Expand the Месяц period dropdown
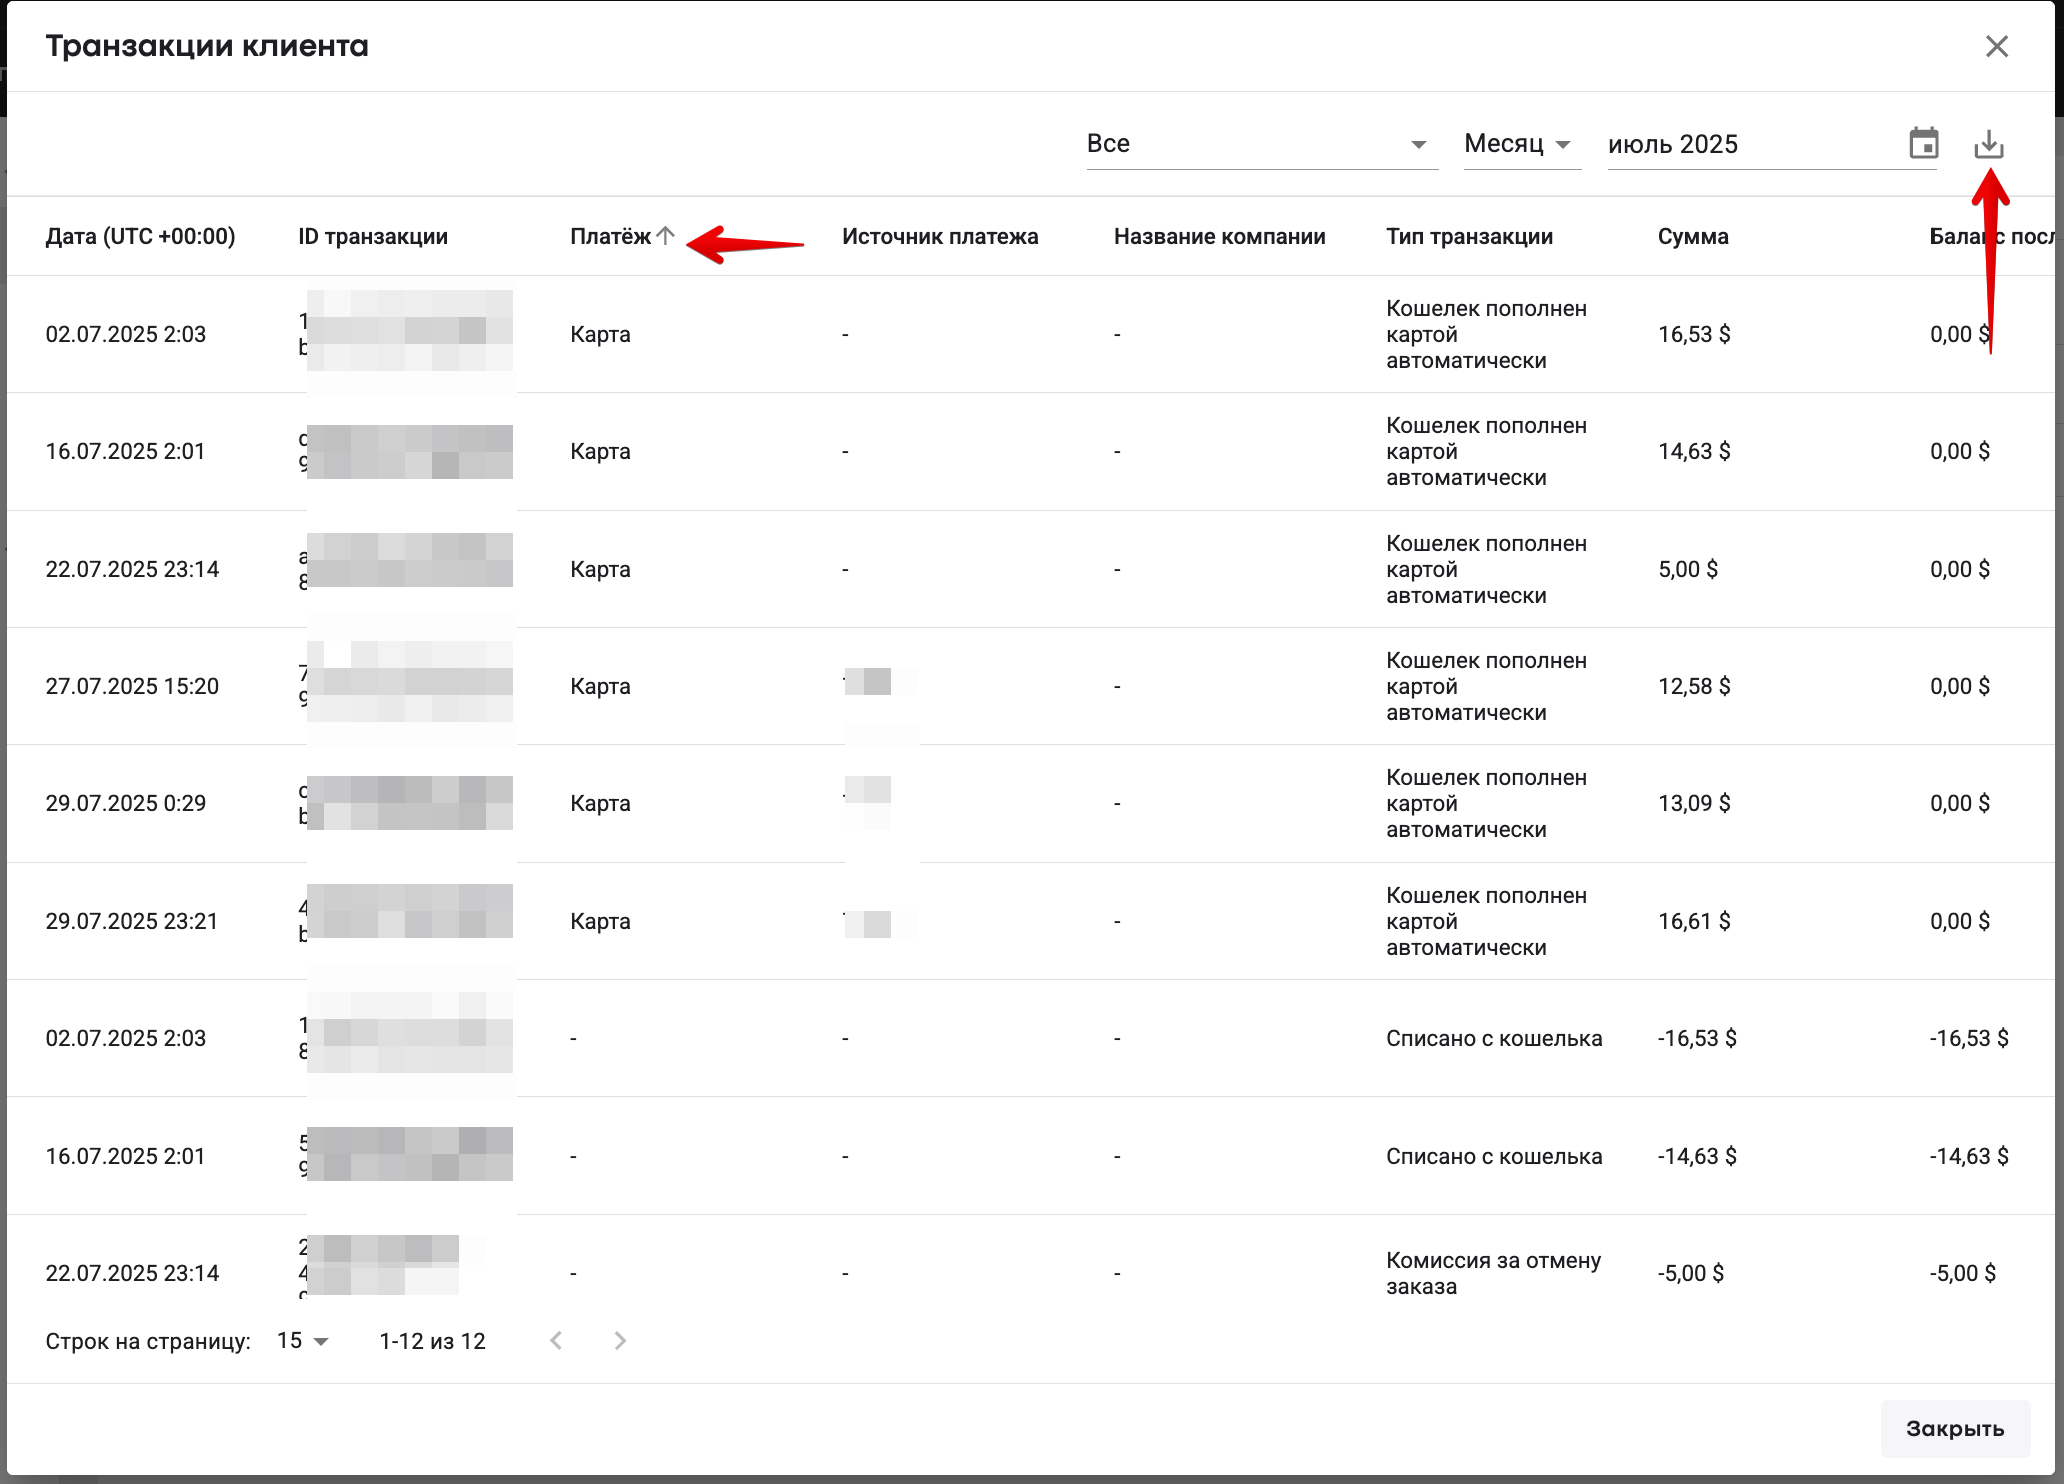This screenshot has height=1484, width=2064. pos(1520,144)
